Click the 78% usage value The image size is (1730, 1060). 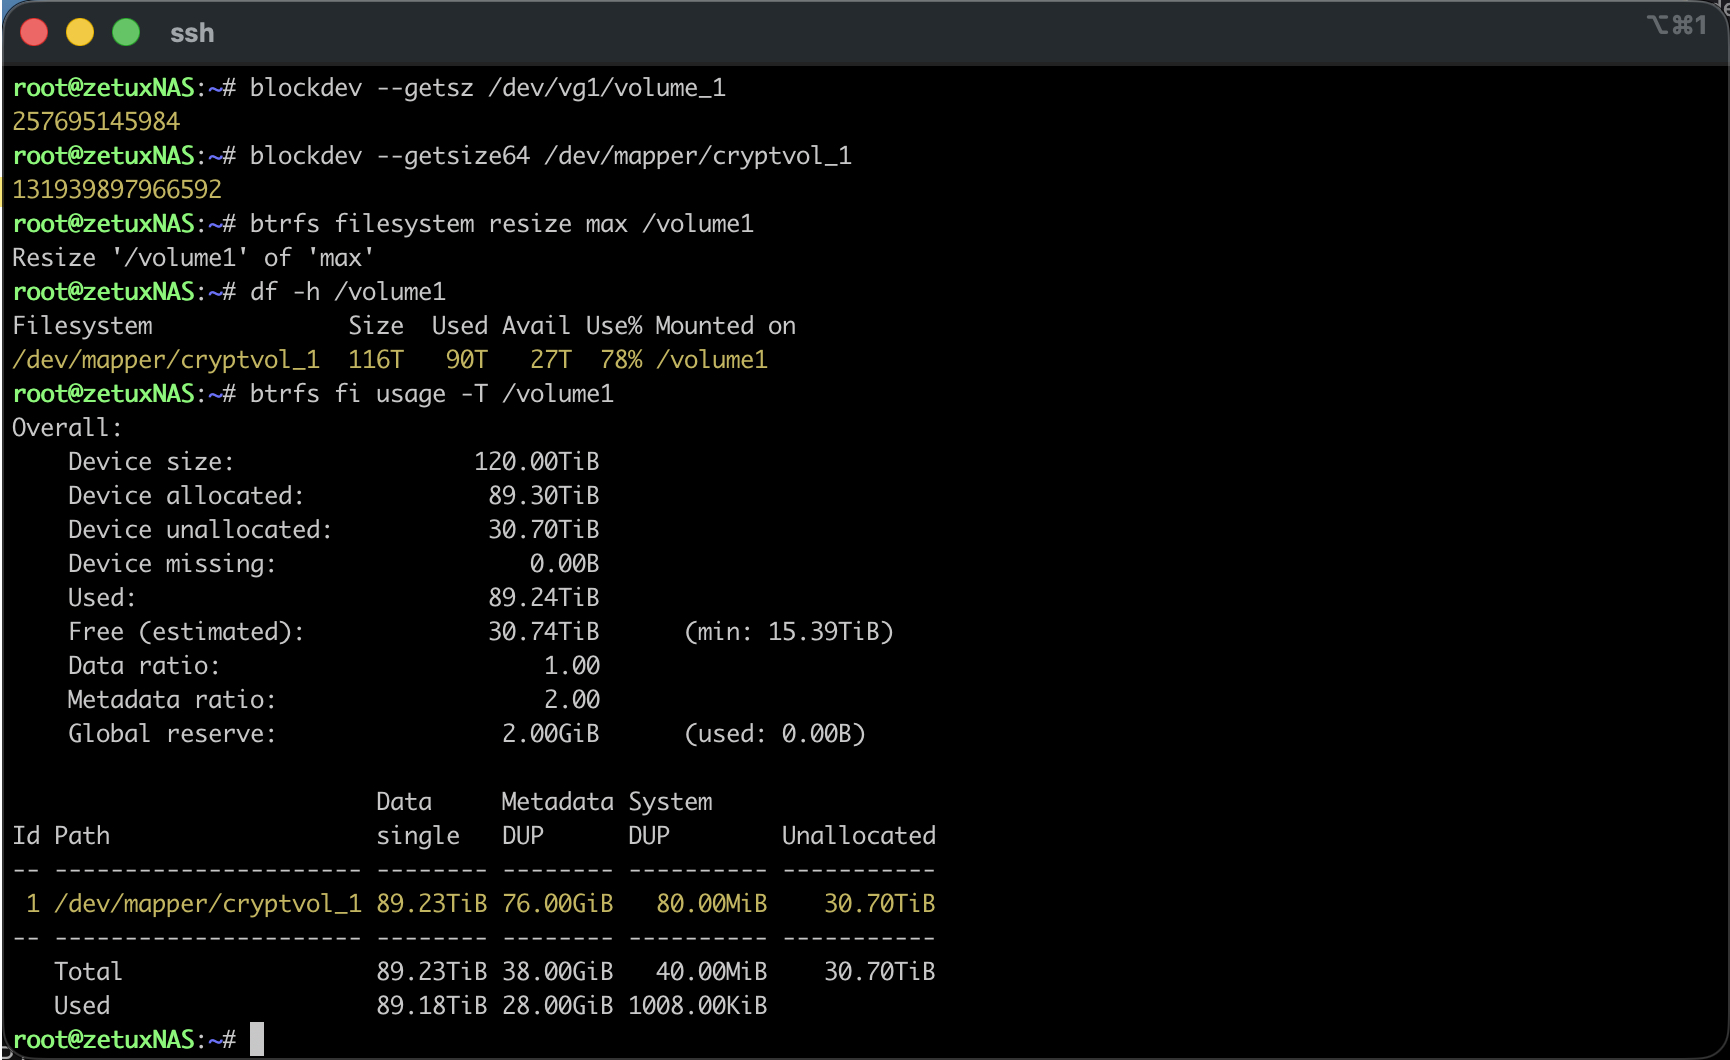[621, 360]
